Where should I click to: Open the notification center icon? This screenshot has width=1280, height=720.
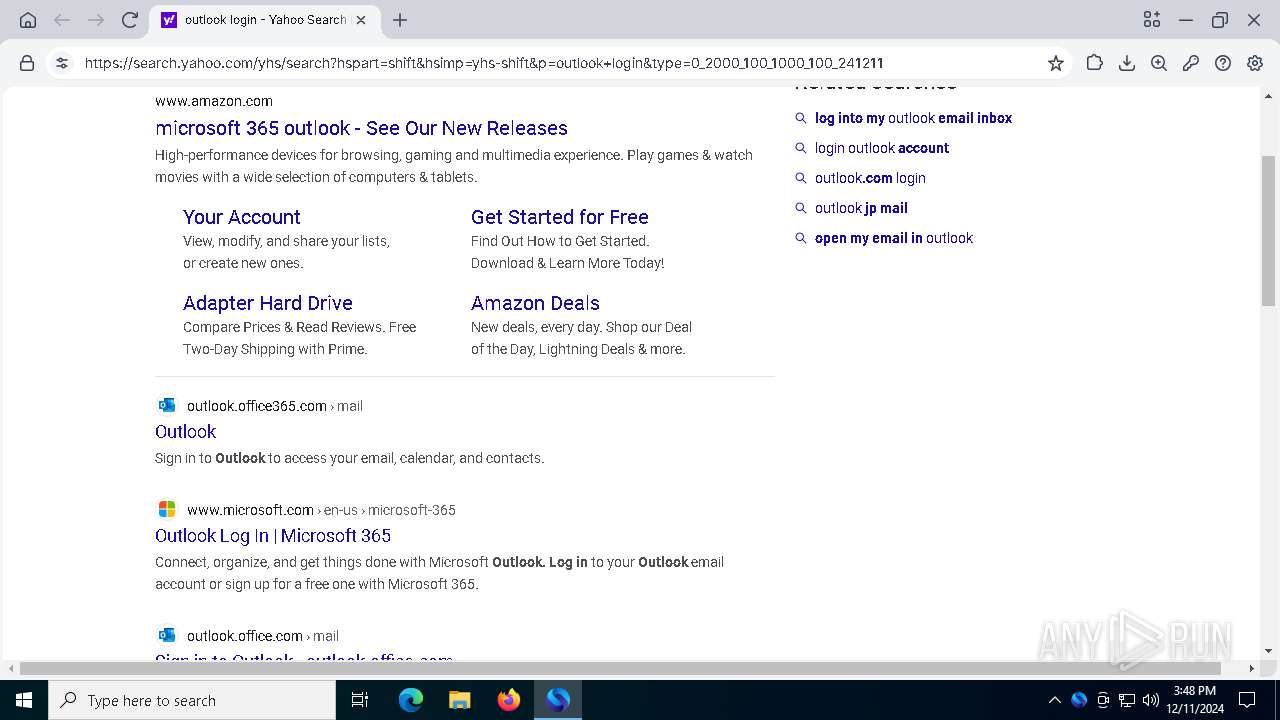point(1247,700)
